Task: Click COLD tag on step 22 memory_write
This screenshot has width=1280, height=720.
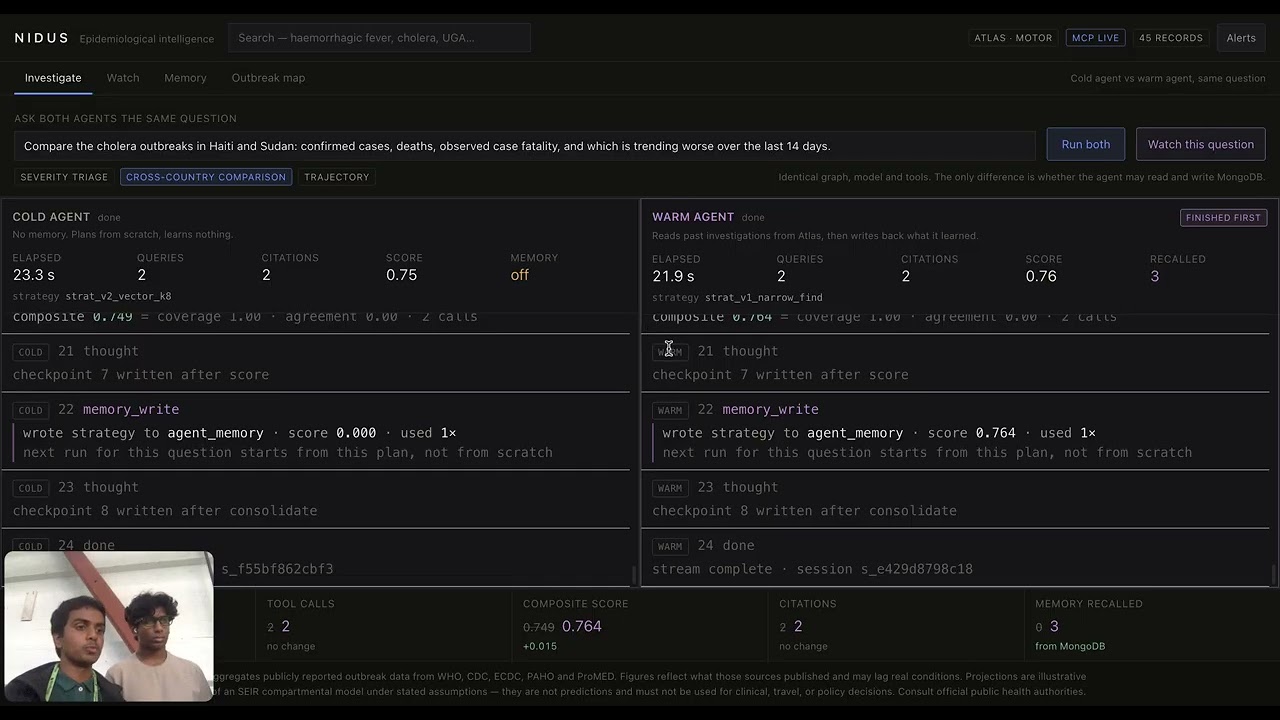Action: tap(31, 410)
